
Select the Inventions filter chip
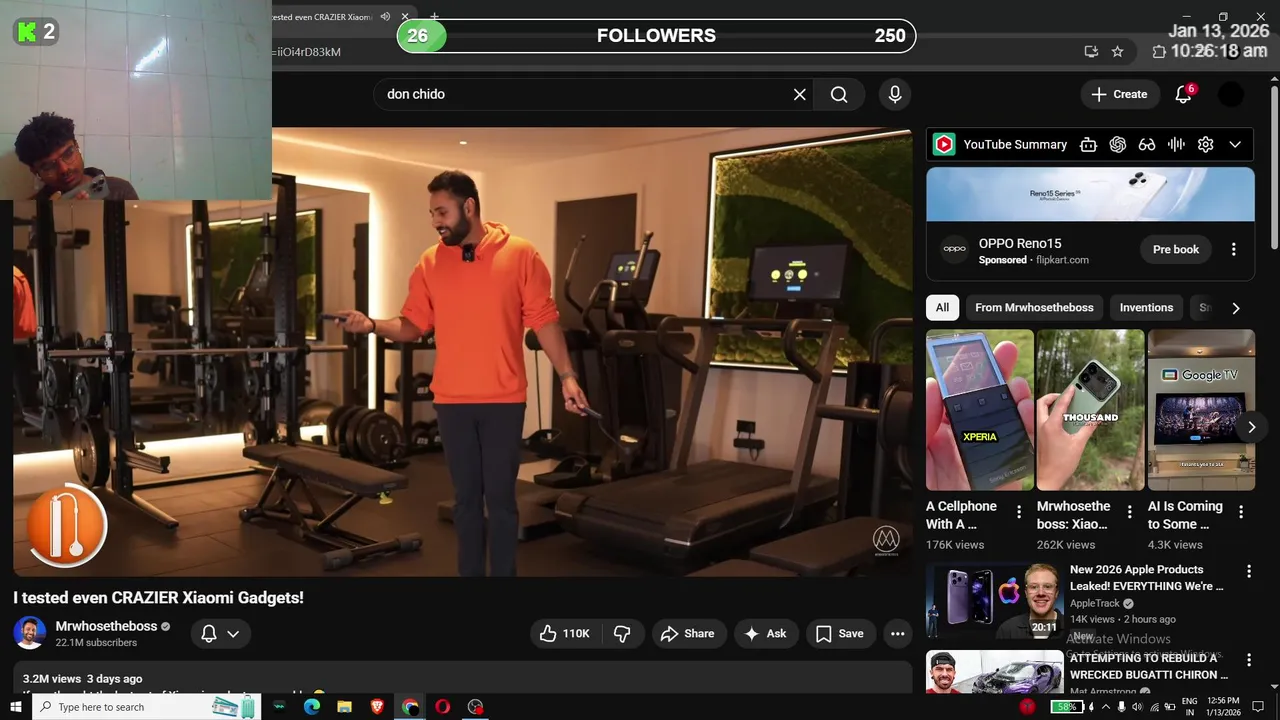pos(1146,307)
